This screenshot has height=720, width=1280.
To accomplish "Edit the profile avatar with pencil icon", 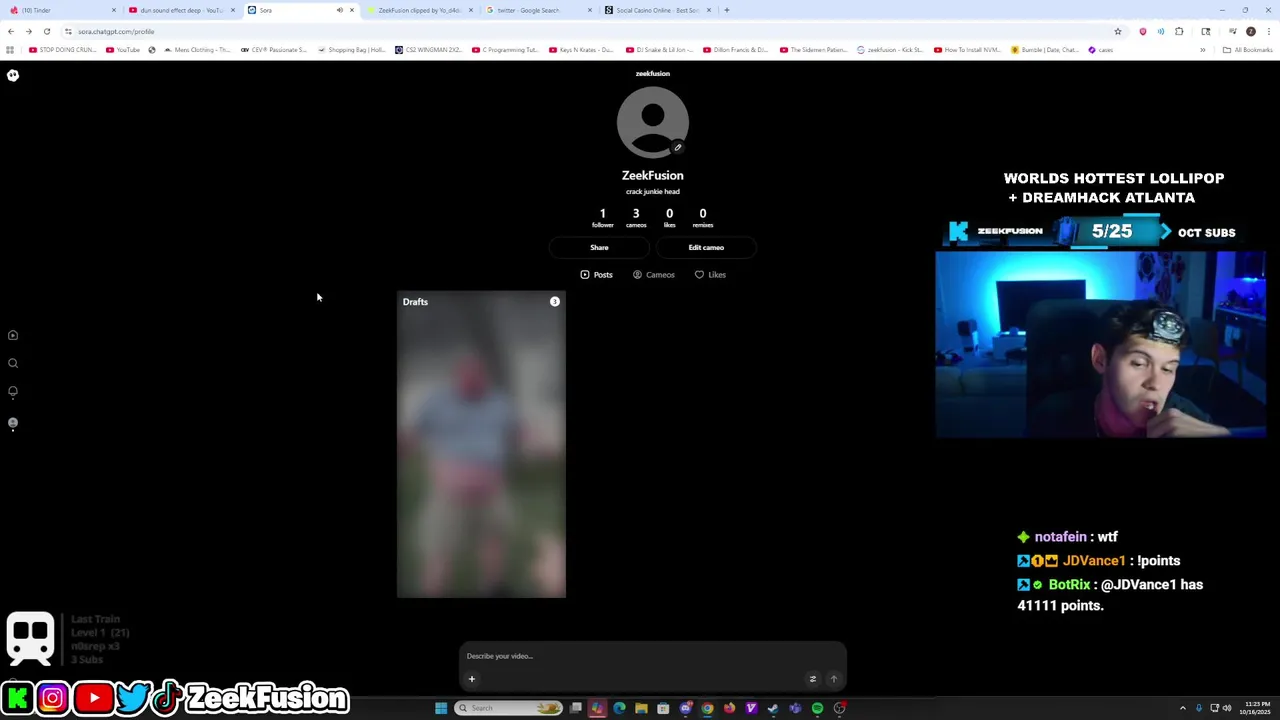I will (x=677, y=148).
